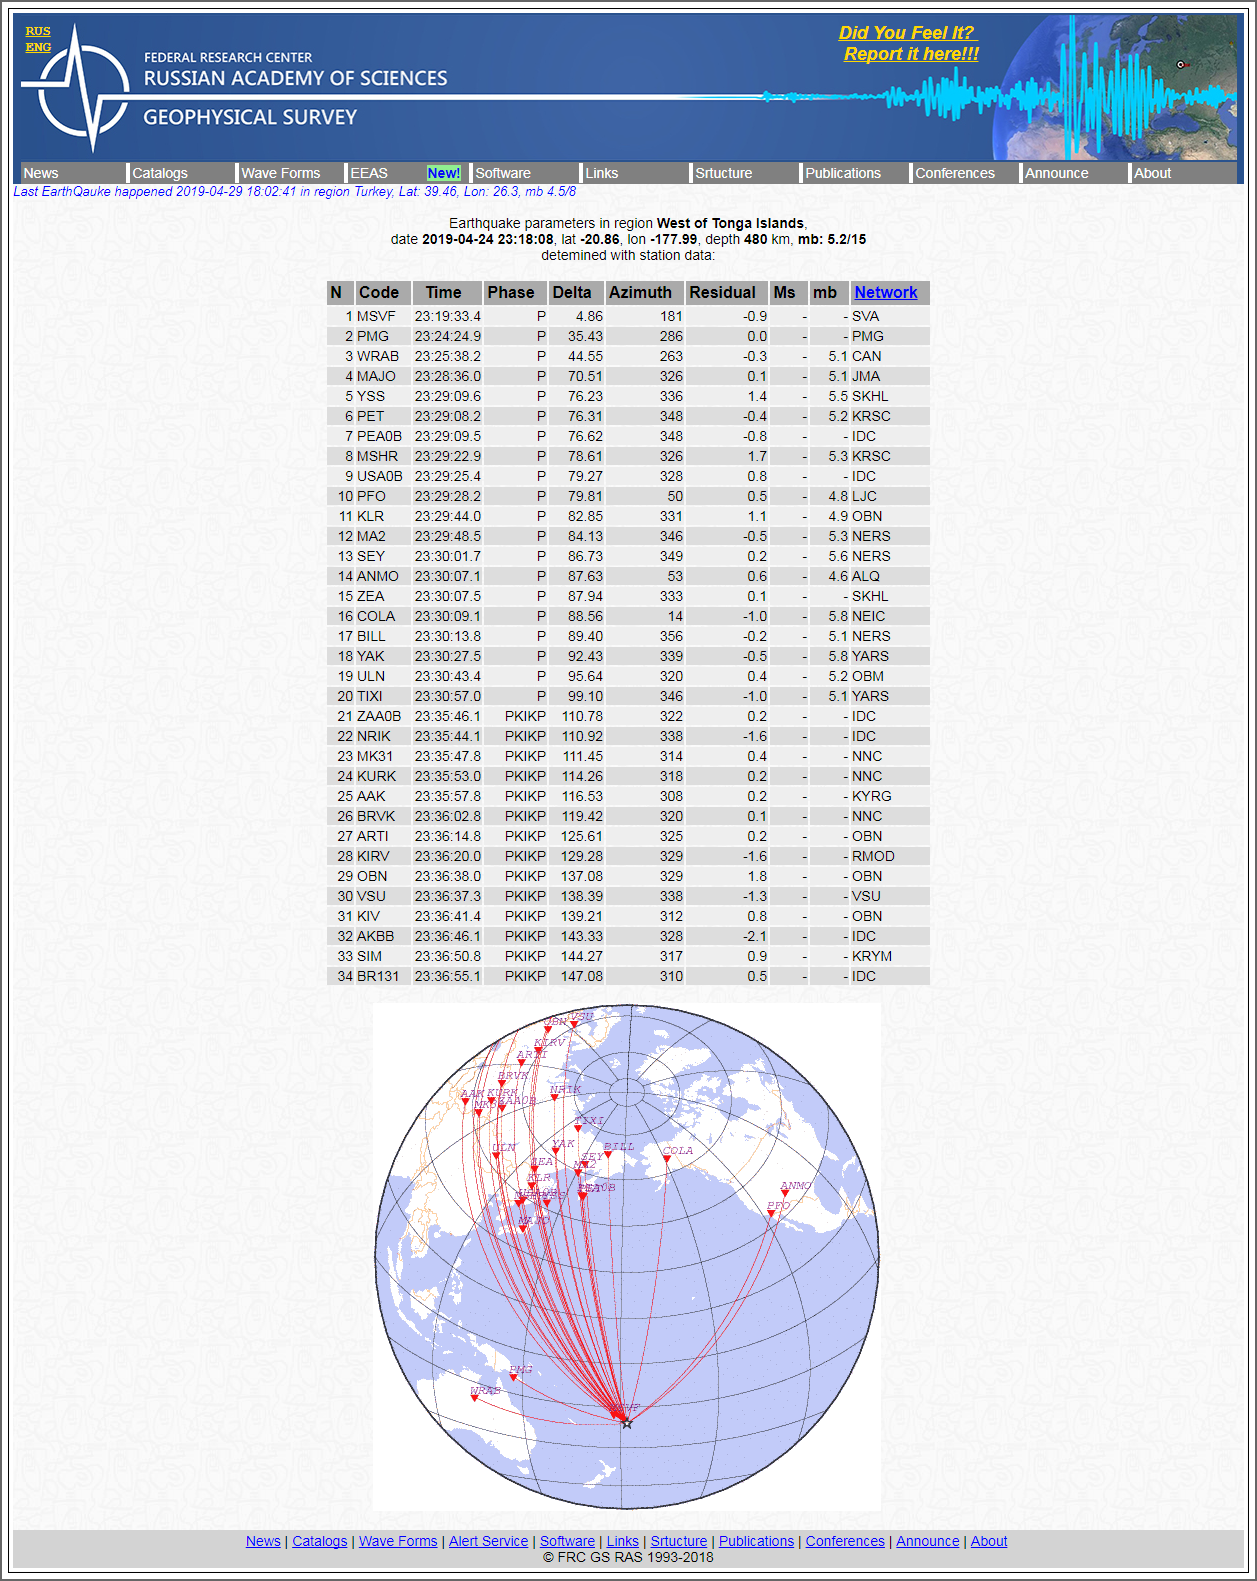Open the EEAS menu item
This screenshot has height=1581, width=1257.
(x=369, y=173)
